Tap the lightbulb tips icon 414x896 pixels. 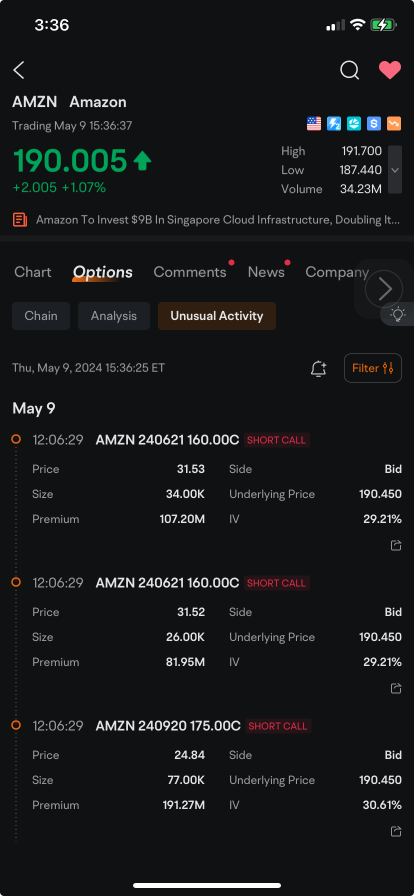pyautogui.click(x=397, y=314)
